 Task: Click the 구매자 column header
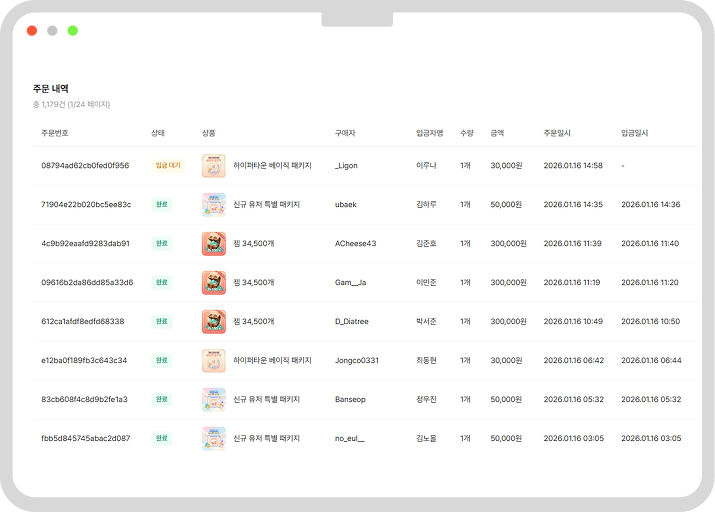(x=345, y=132)
